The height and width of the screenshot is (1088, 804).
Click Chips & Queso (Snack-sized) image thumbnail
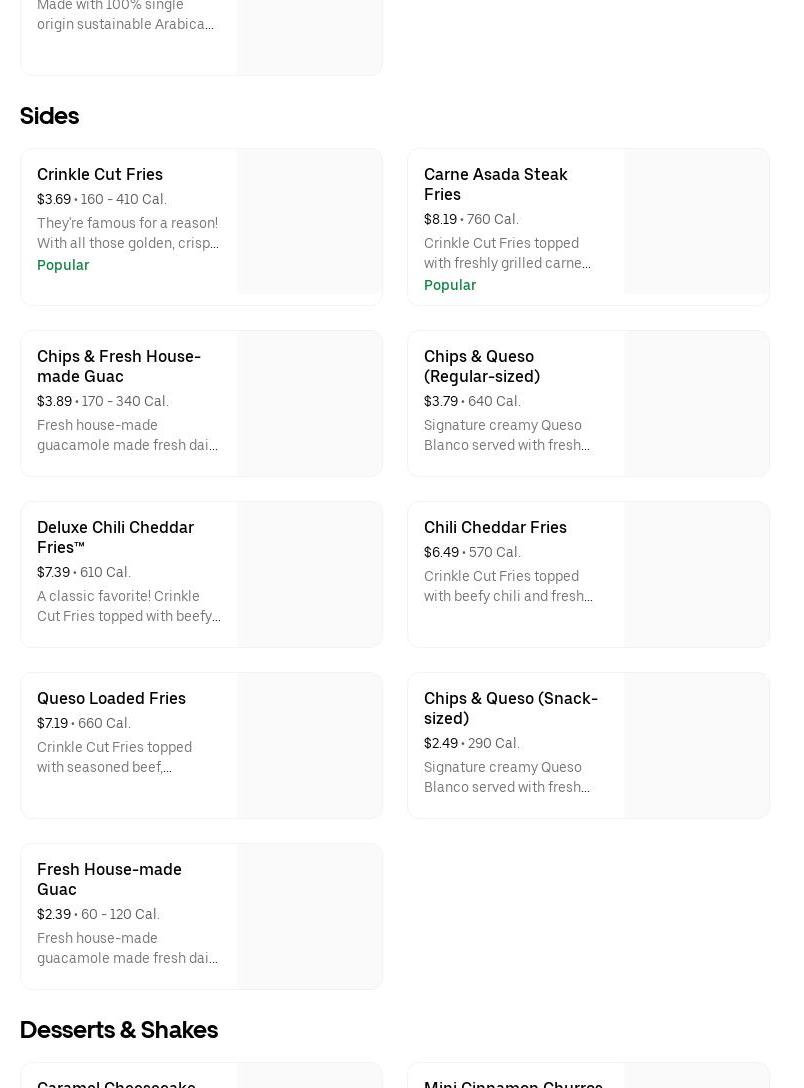tap(697, 746)
